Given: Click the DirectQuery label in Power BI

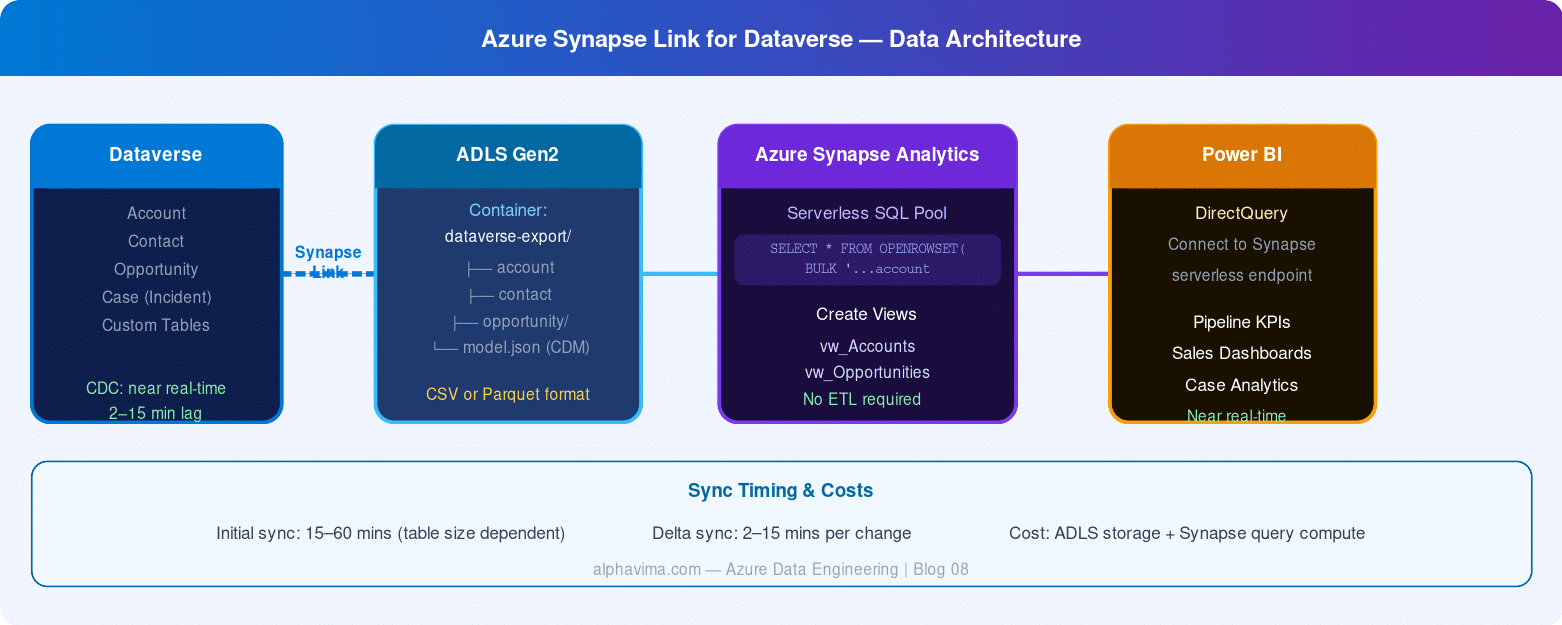Looking at the screenshot, I should (1242, 213).
